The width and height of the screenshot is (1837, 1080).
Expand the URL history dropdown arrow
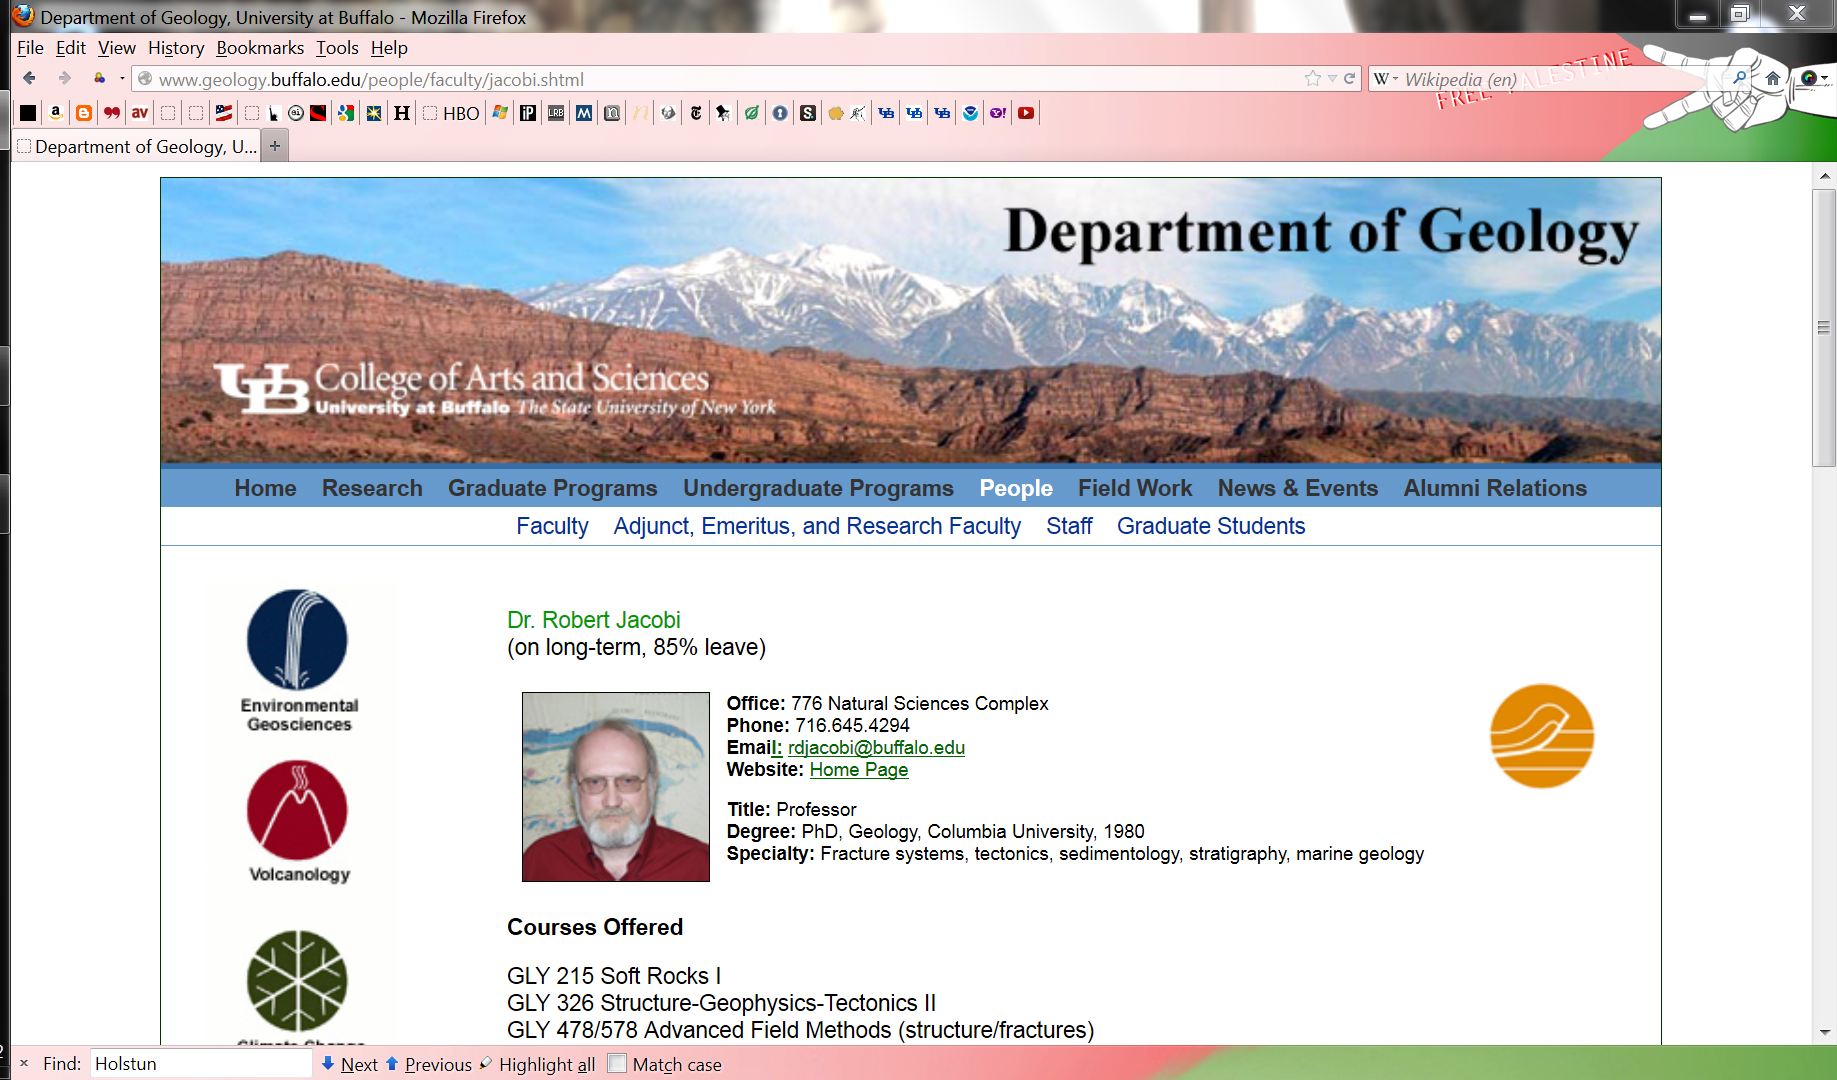click(1332, 79)
